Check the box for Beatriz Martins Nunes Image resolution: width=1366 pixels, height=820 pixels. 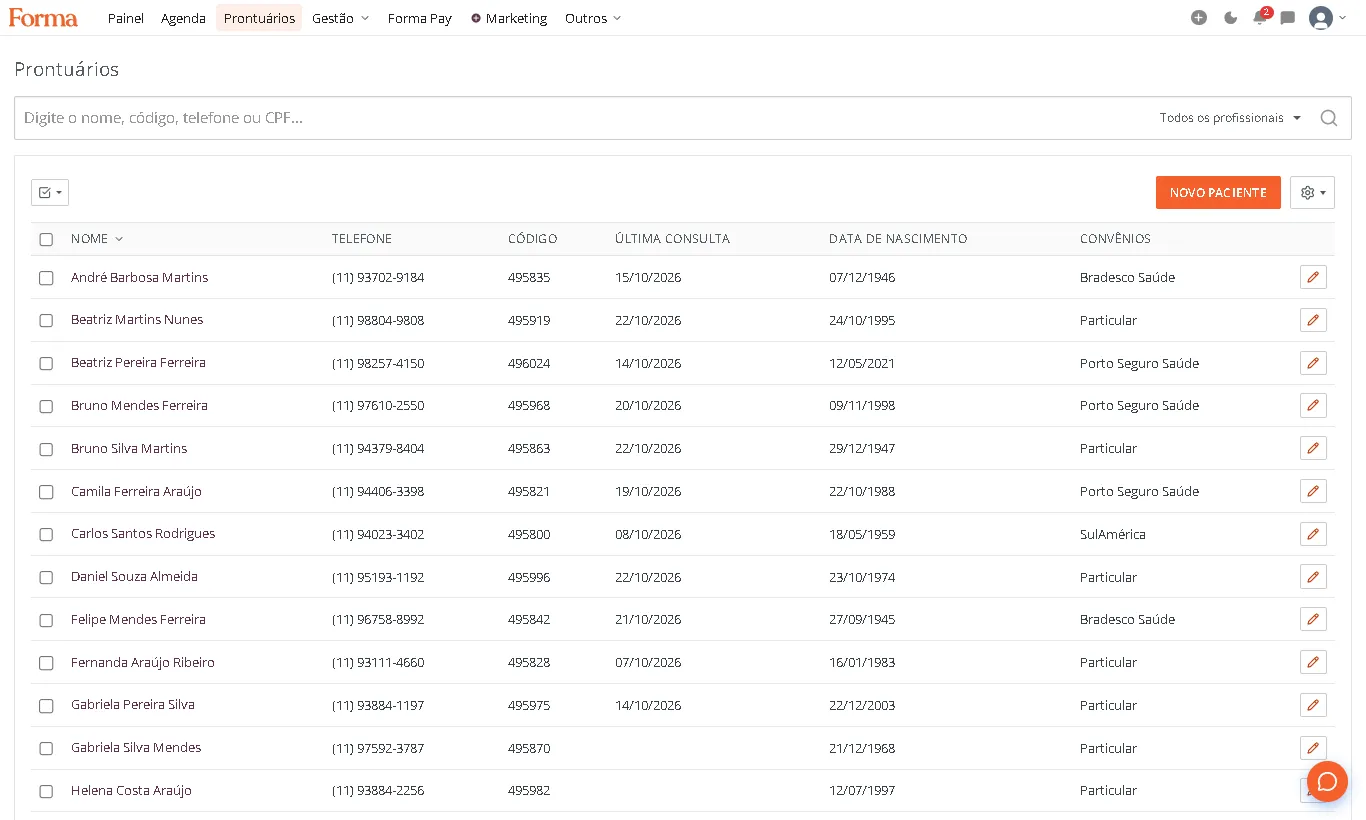(x=46, y=321)
